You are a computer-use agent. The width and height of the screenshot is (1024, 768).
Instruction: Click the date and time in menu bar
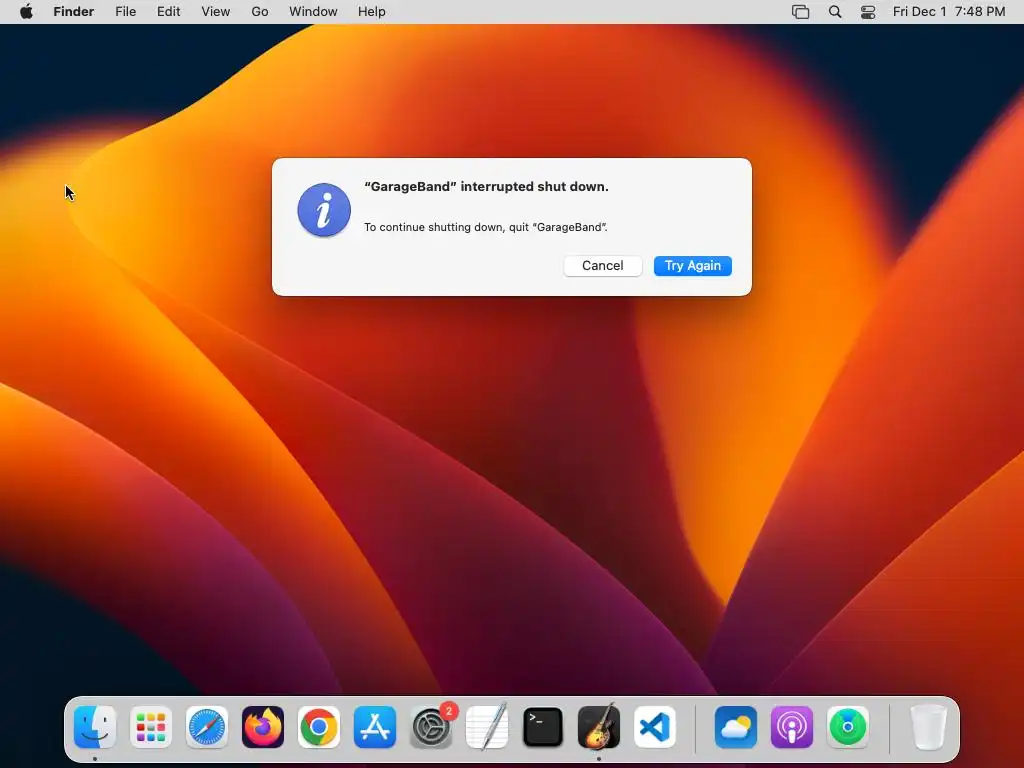(949, 12)
